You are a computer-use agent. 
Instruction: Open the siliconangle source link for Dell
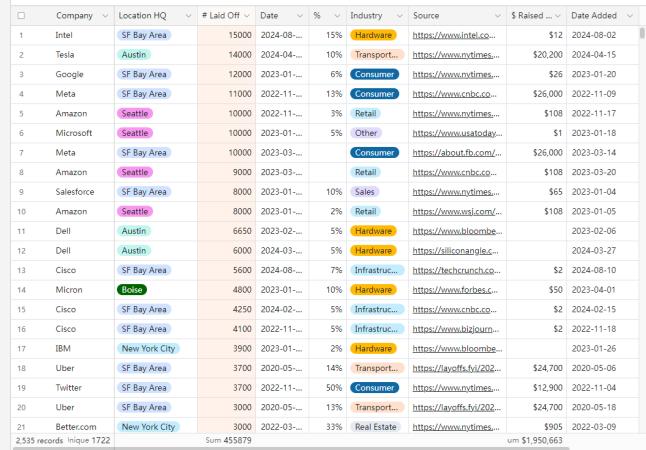(x=454, y=250)
